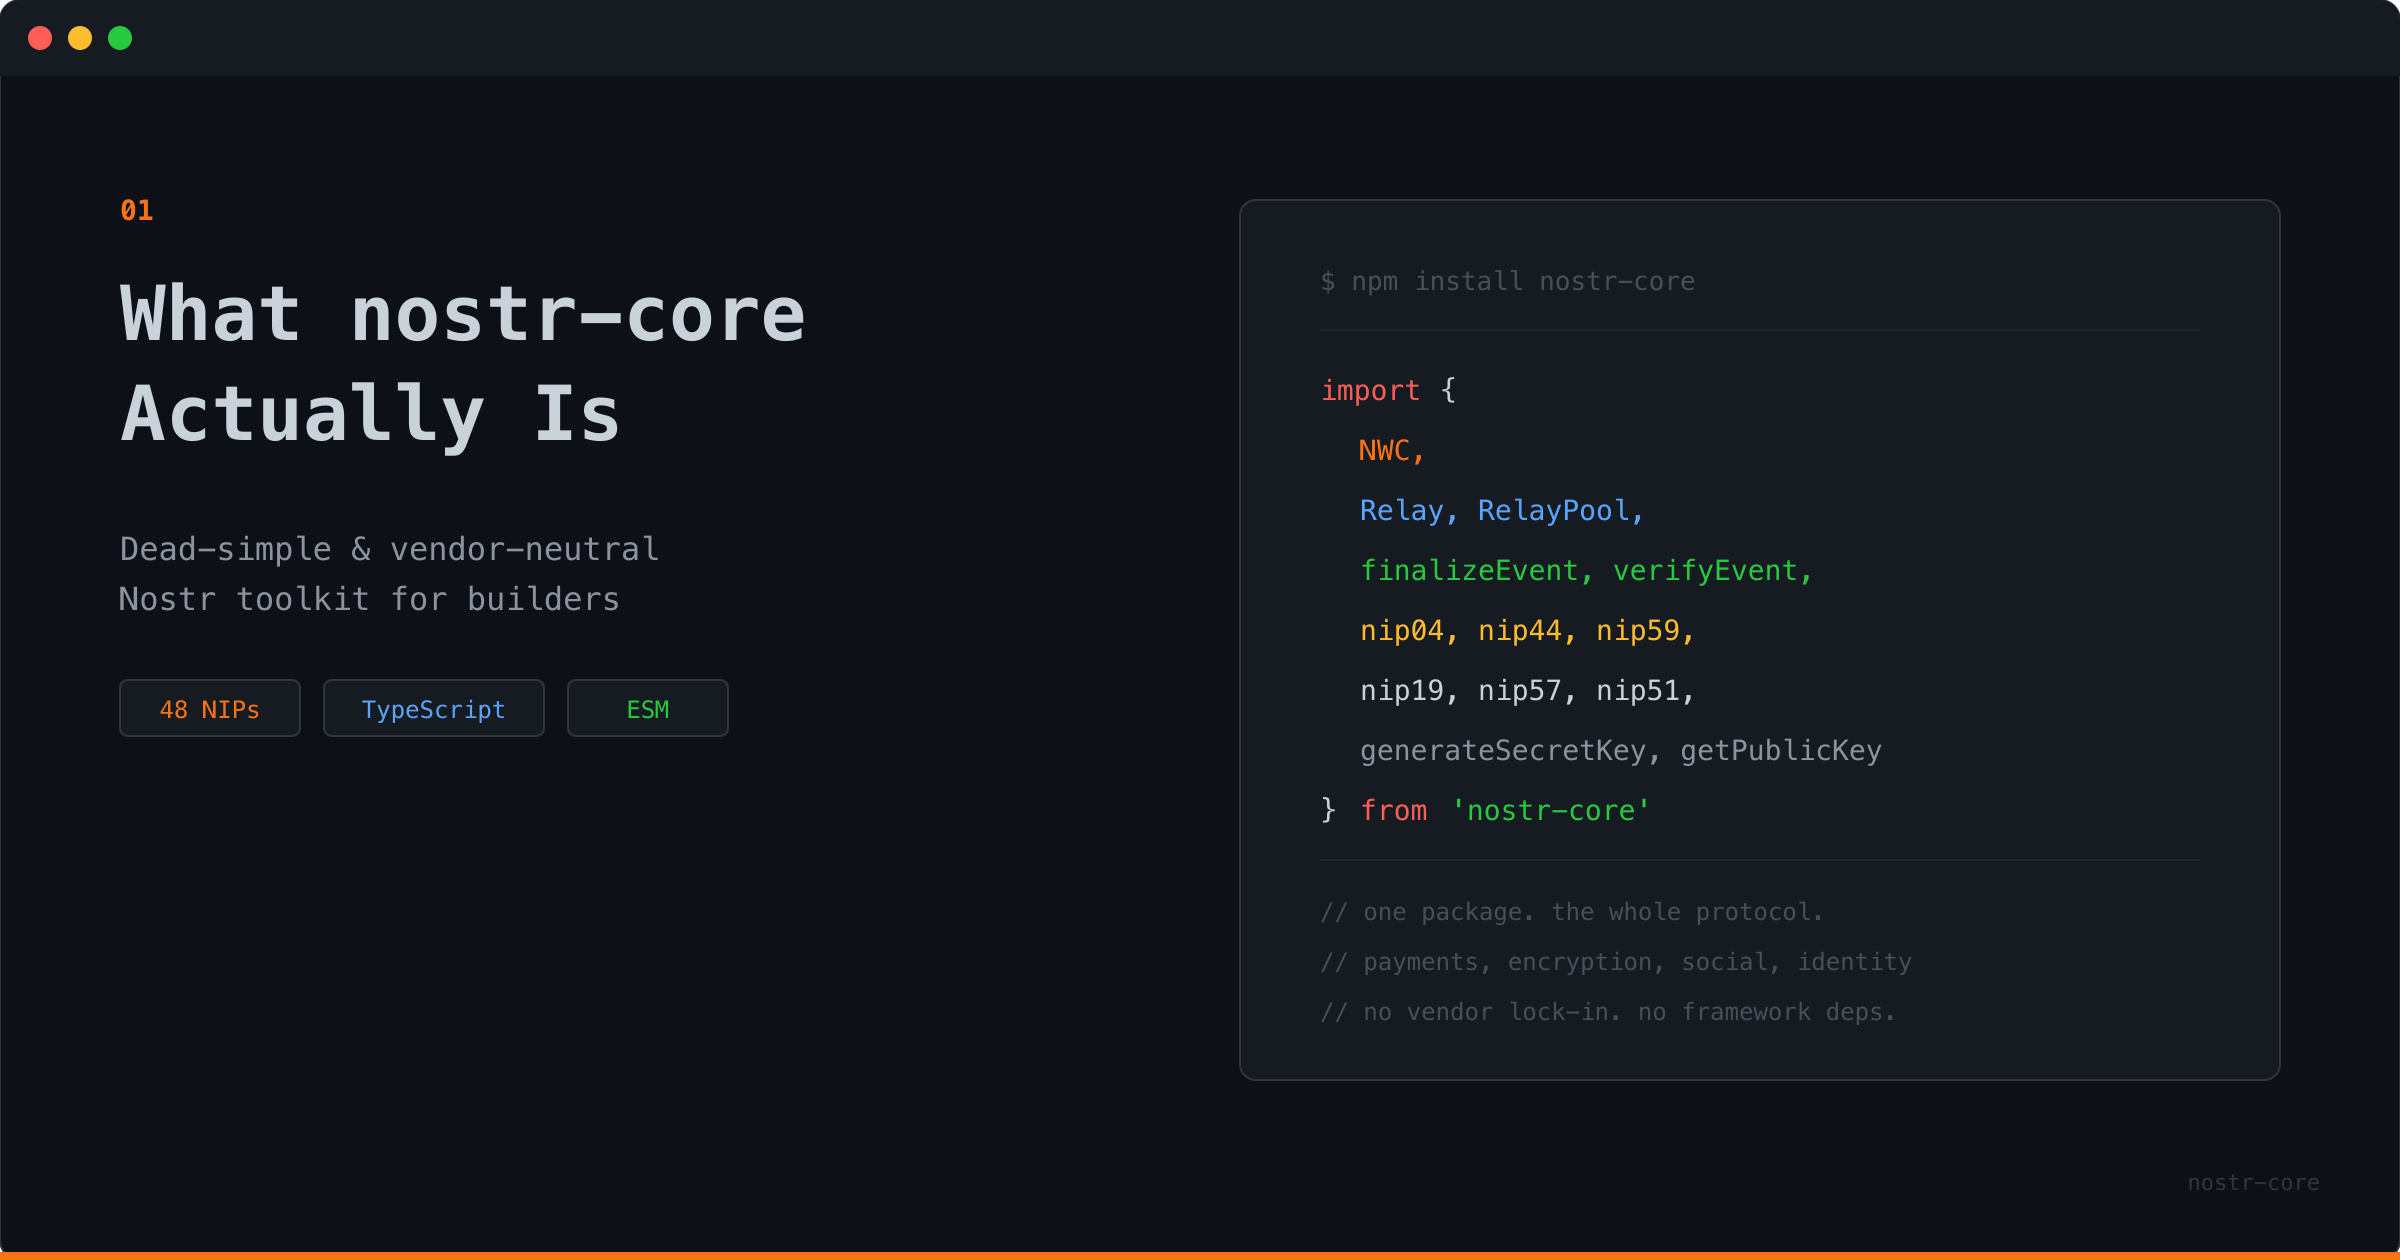Click the green zoom traffic light
2400x1260 pixels.
coord(120,38)
